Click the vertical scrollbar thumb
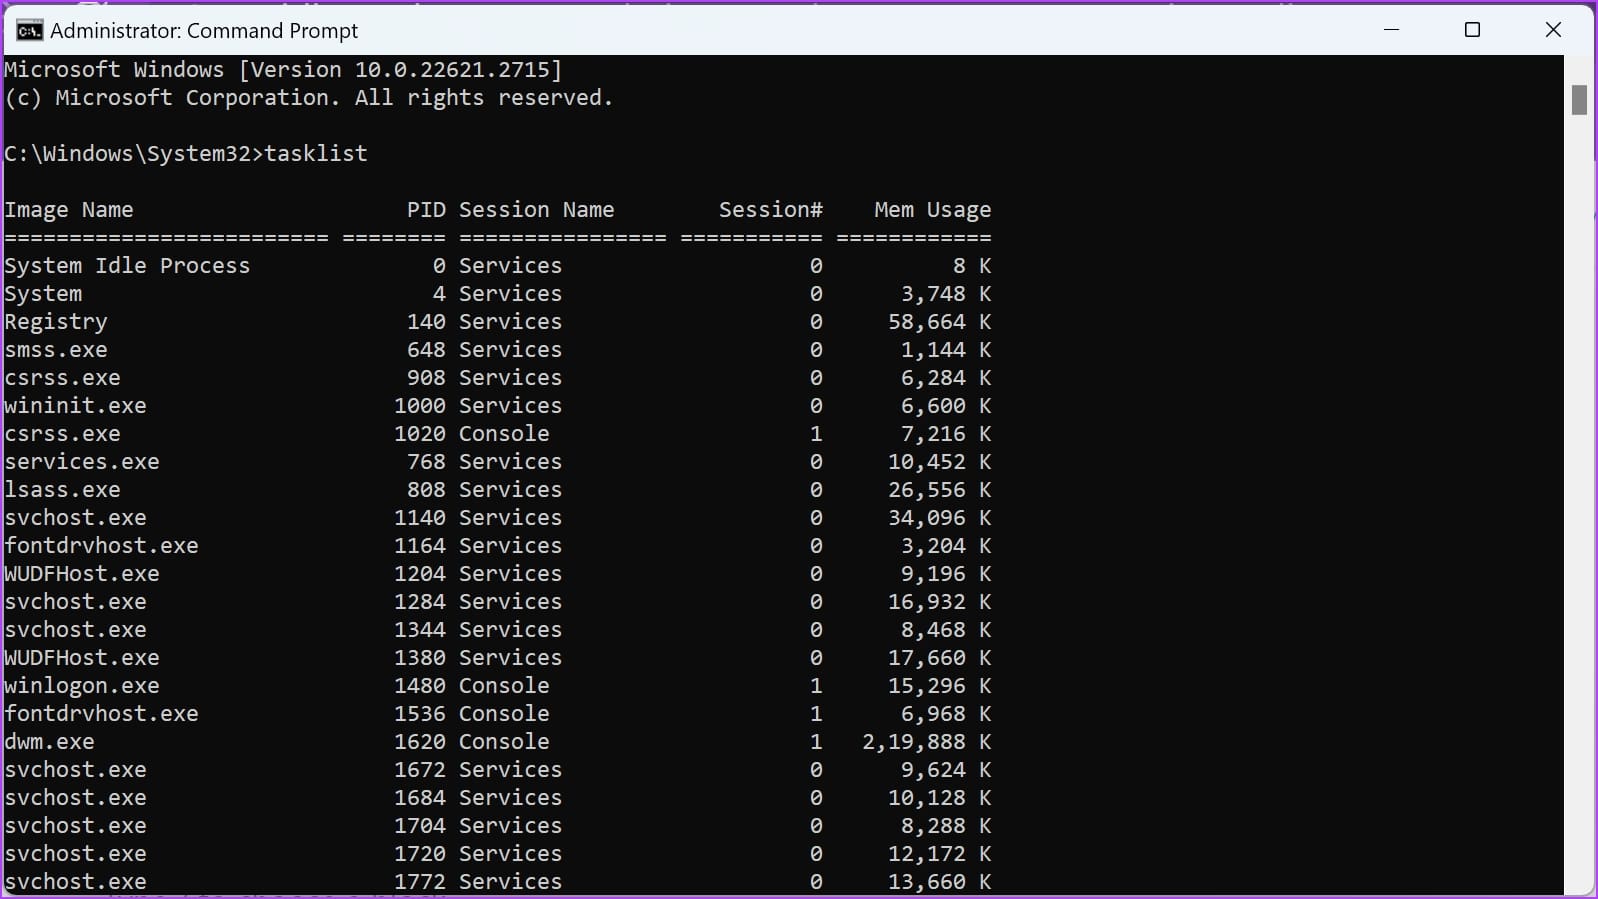Image resolution: width=1598 pixels, height=899 pixels. 1579,100
